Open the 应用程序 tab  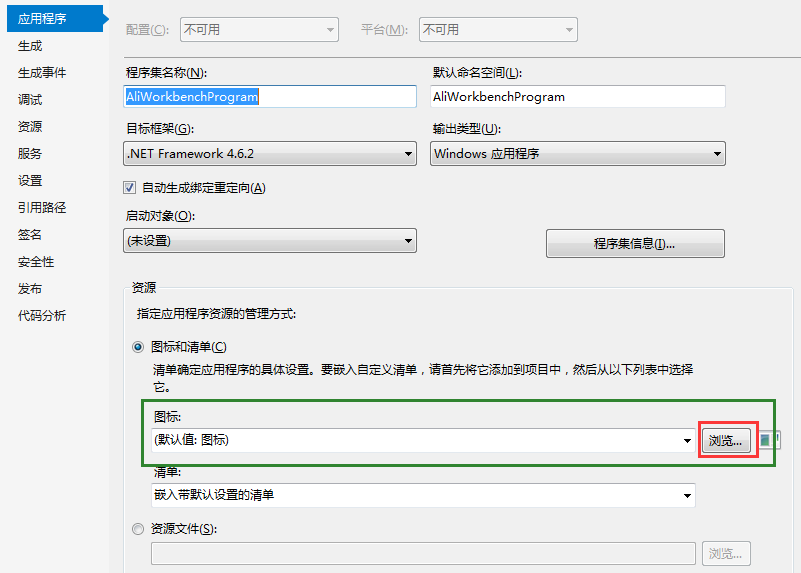[55, 19]
